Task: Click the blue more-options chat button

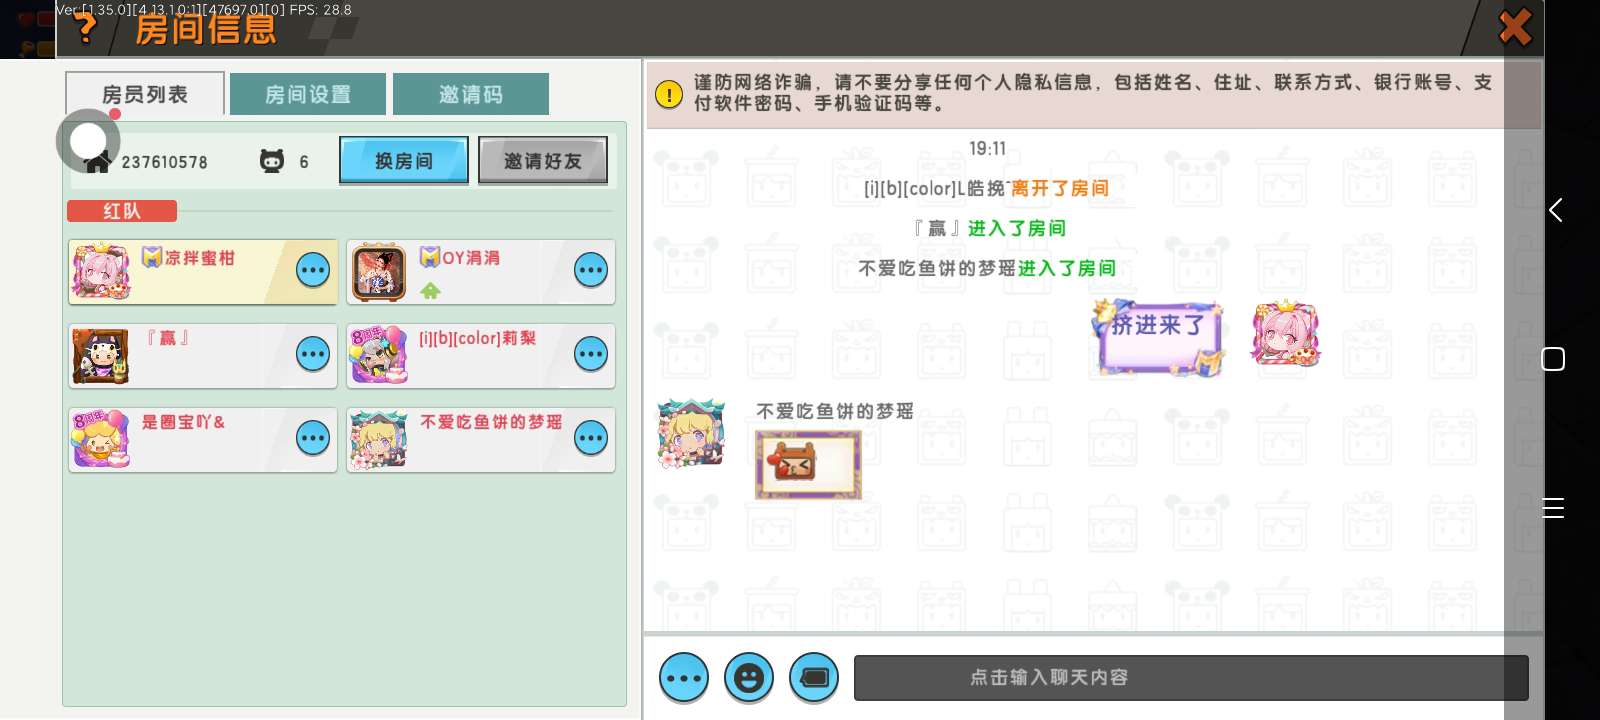Action: (x=684, y=678)
